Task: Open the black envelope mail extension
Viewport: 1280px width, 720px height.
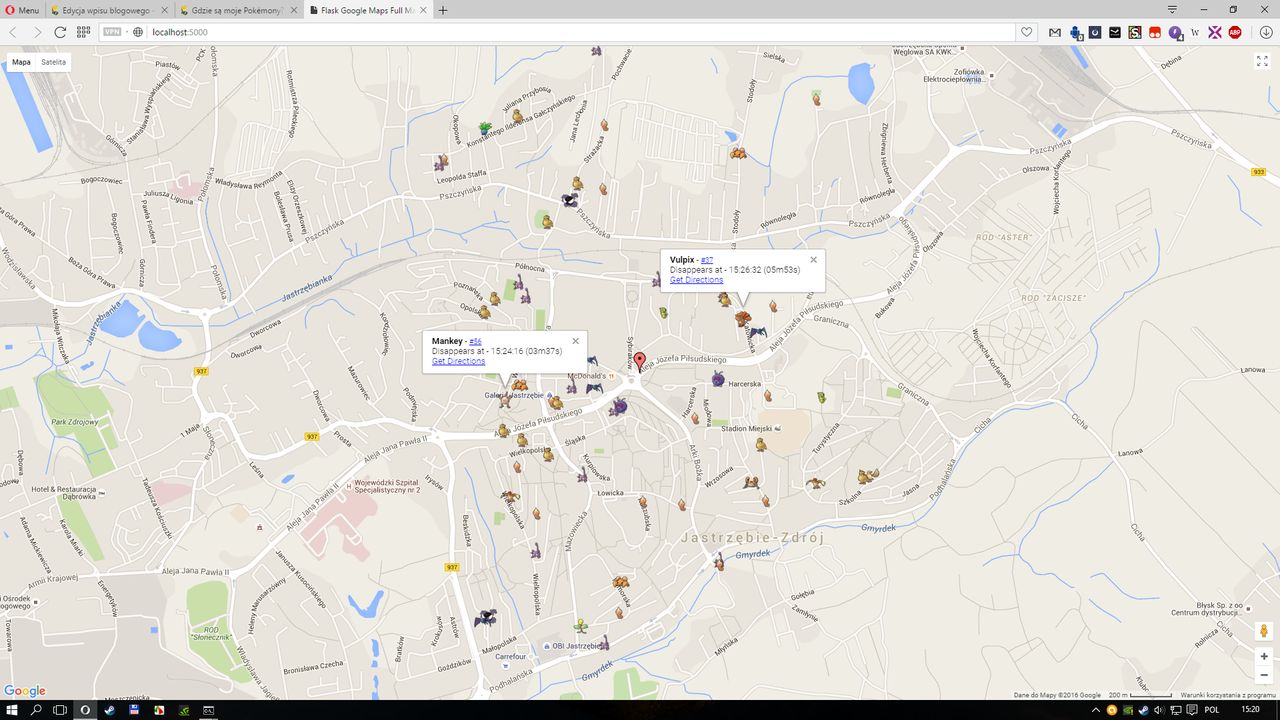Action: pos(1115,32)
